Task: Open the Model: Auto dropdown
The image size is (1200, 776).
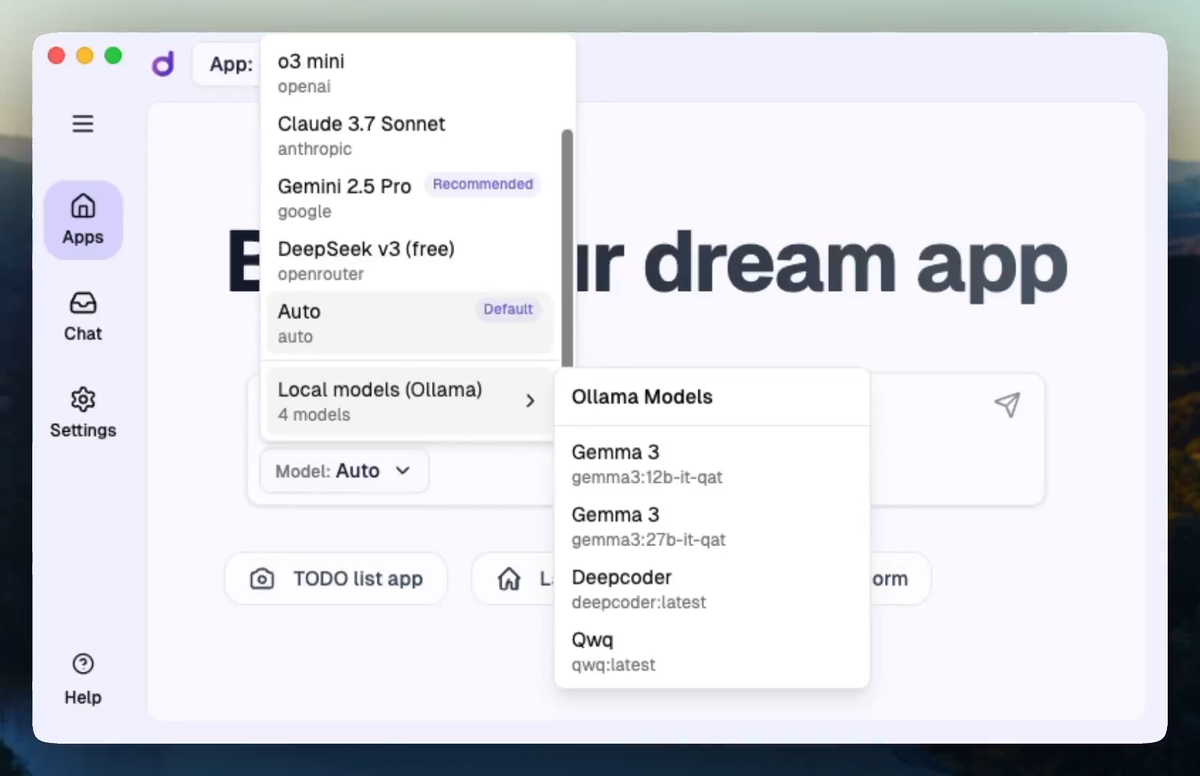Action: click(344, 471)
